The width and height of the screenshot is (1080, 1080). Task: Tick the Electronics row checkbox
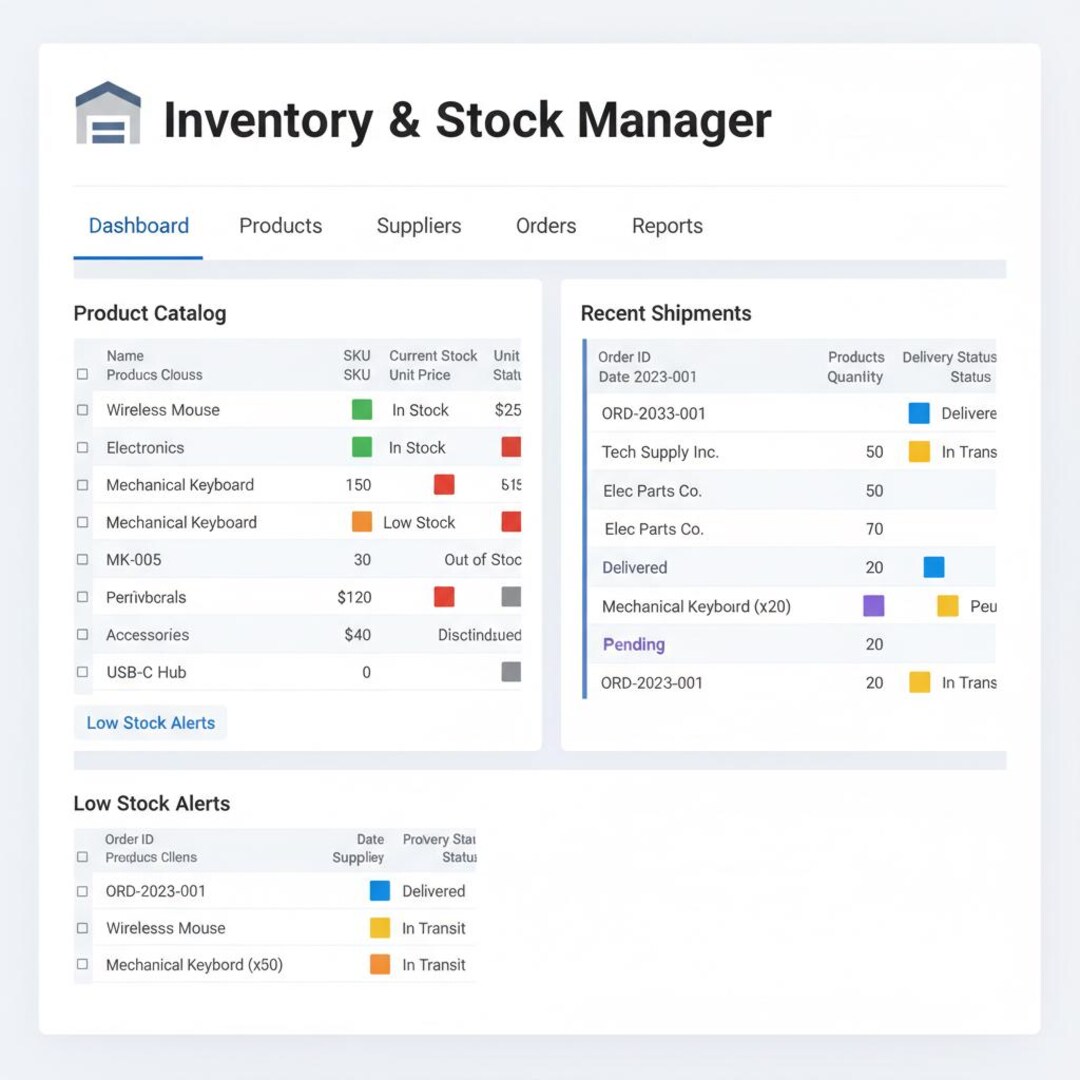[83, 448]
